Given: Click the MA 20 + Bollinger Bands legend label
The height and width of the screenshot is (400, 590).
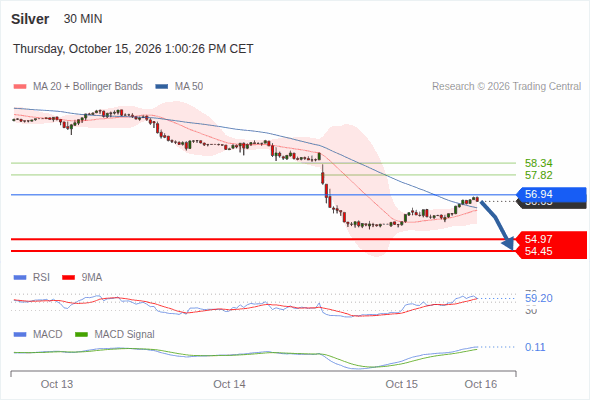Looking at the screenshot, I should tap(88, 87).
